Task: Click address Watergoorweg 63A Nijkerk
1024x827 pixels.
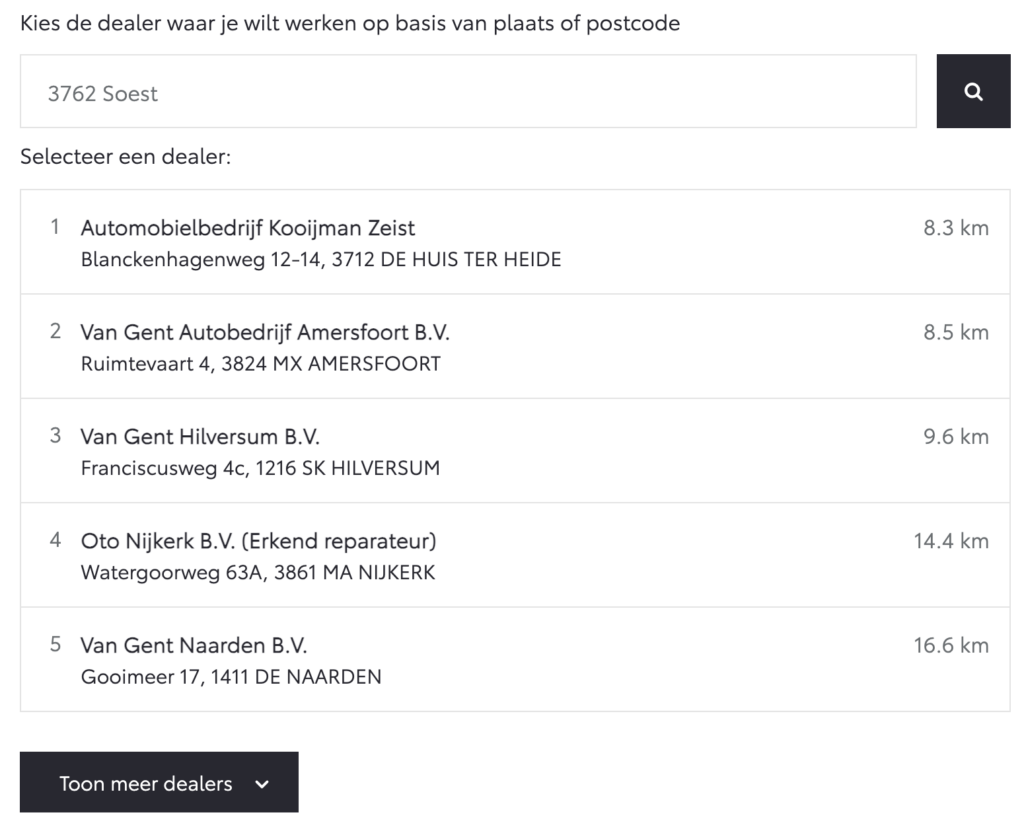Action: coord(258,573)
